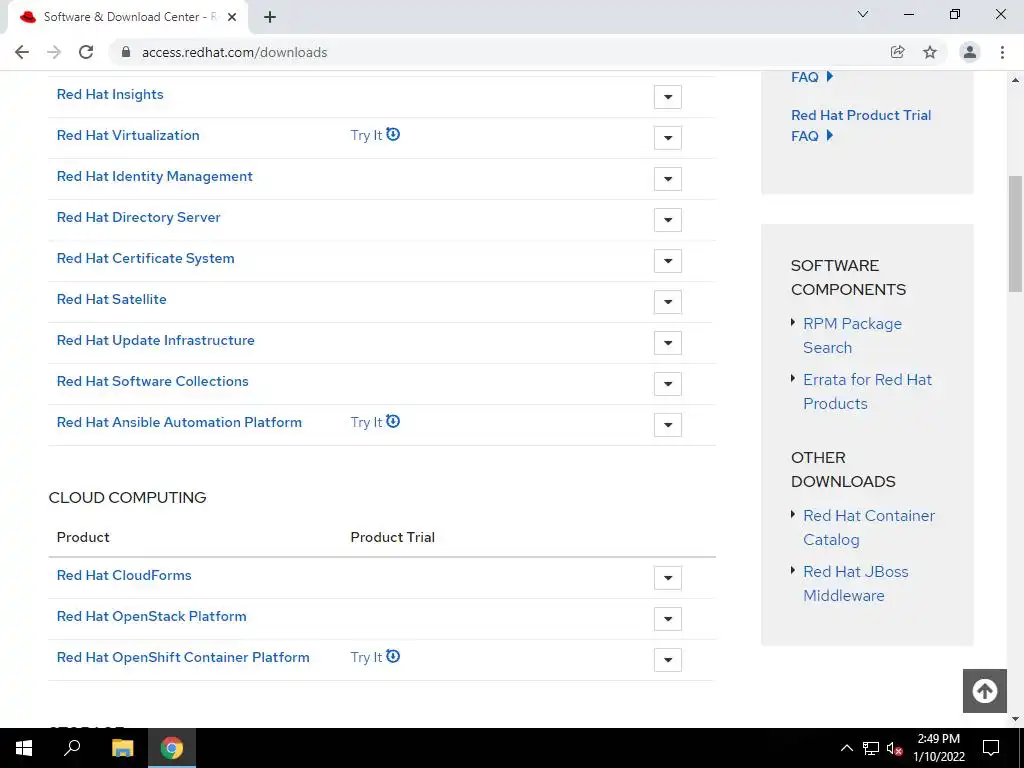
Task: Open Red Hat JBoss Middleware link
Action: pyautogui.click(x=856, y=584)
